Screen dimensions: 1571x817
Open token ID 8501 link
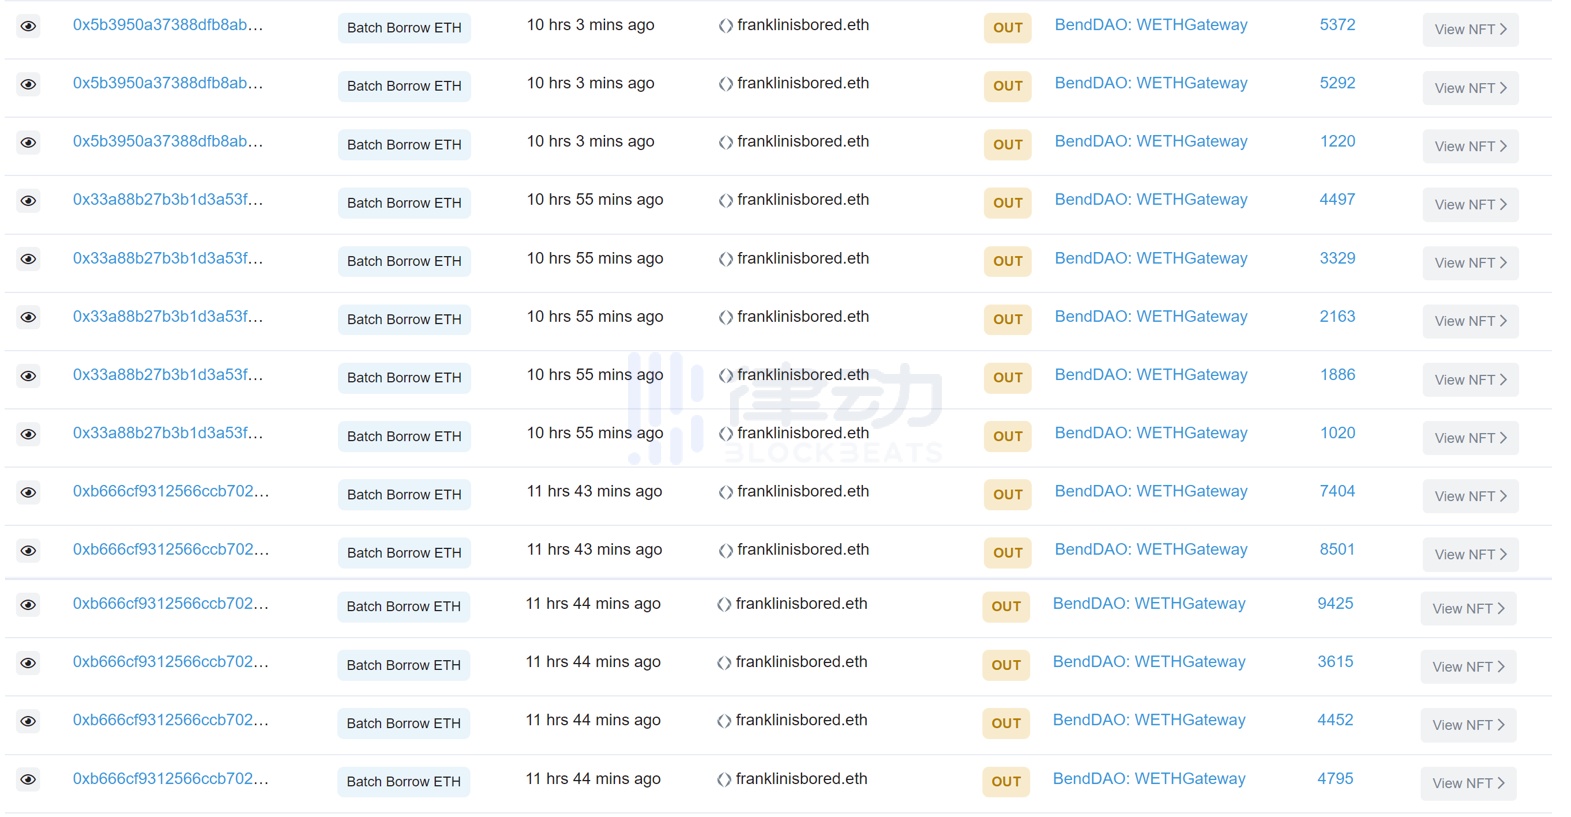pyautogui.click(x=1337, y=550)
